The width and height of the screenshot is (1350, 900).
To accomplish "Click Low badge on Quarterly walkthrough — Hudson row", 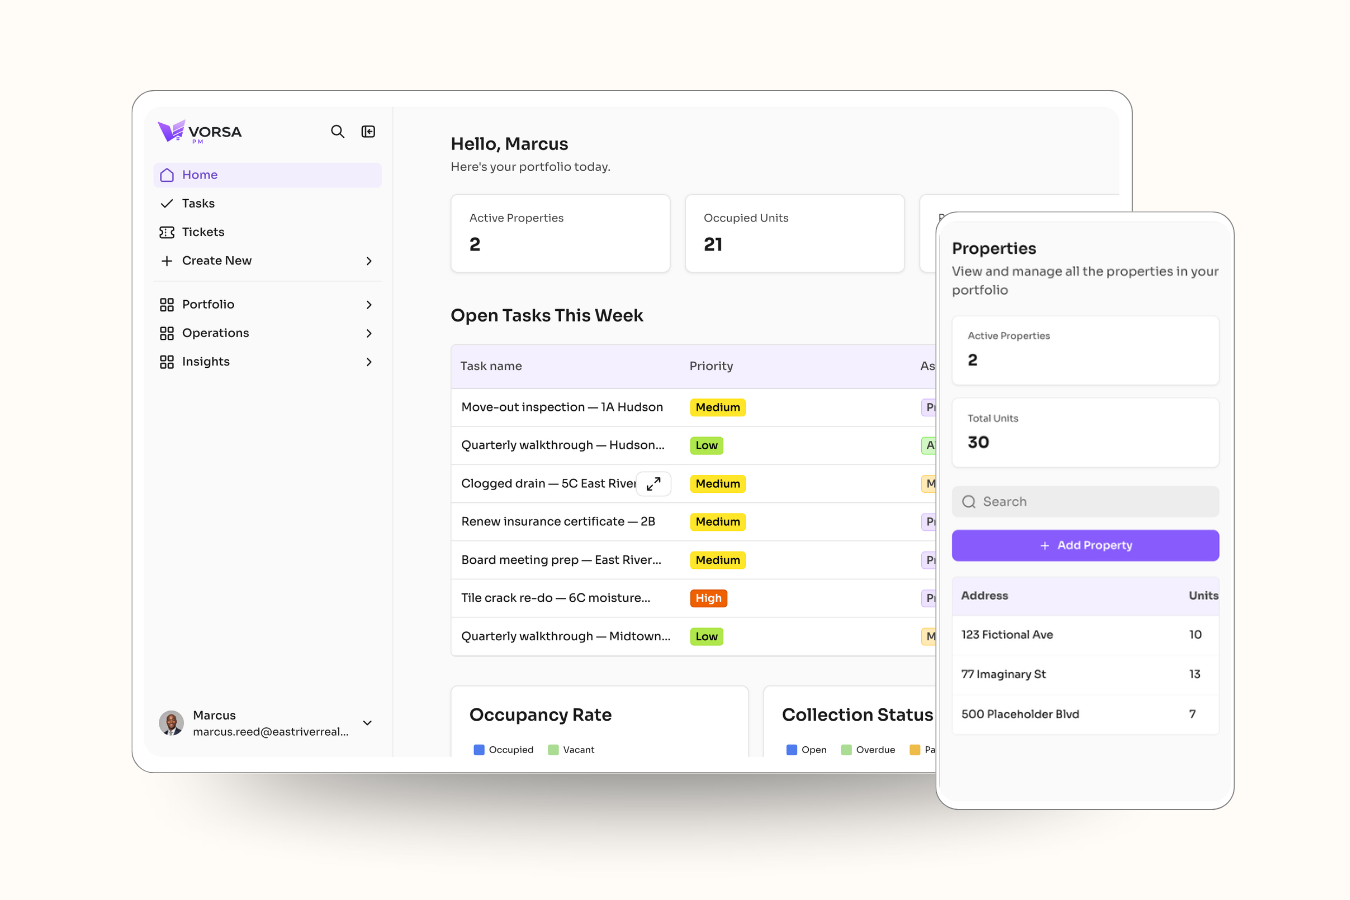I will pyautogui.click(x=707, y=446).
